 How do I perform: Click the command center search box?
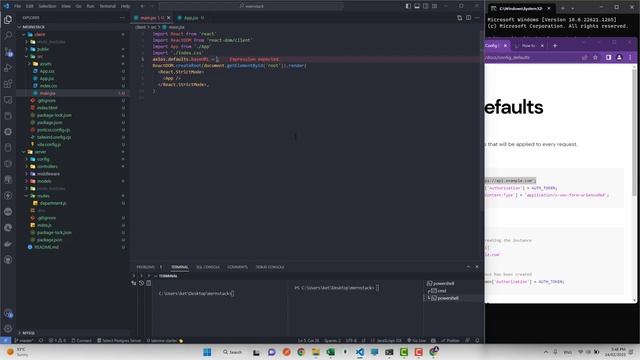click(251, 6)
